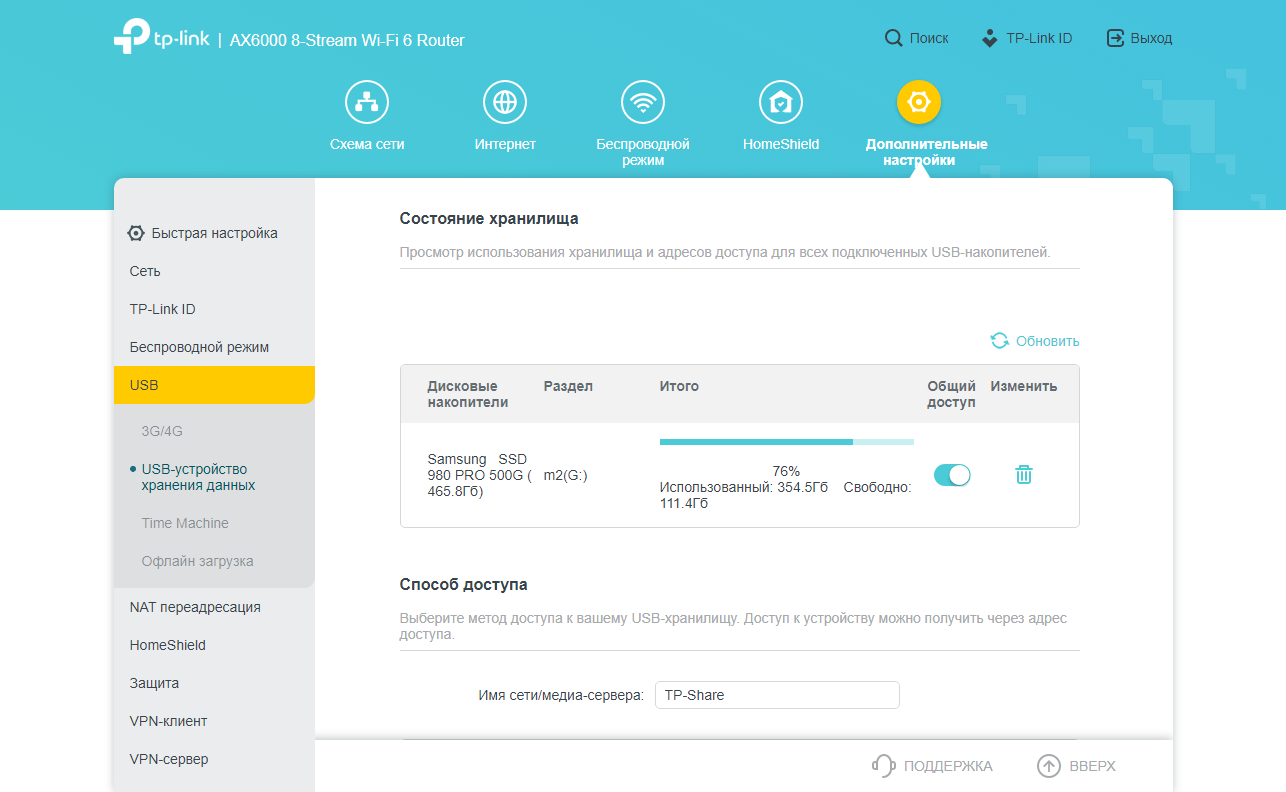This screenshot has width=1286, height=792.
Task: Delete the Samsung SSD with trash icon
Action: (1024, 475)
